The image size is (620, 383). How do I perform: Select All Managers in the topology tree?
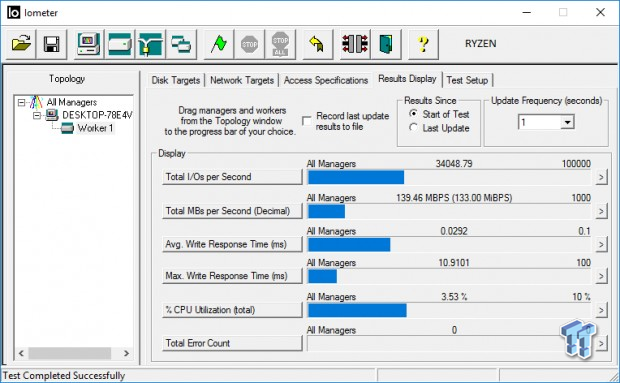72,102
